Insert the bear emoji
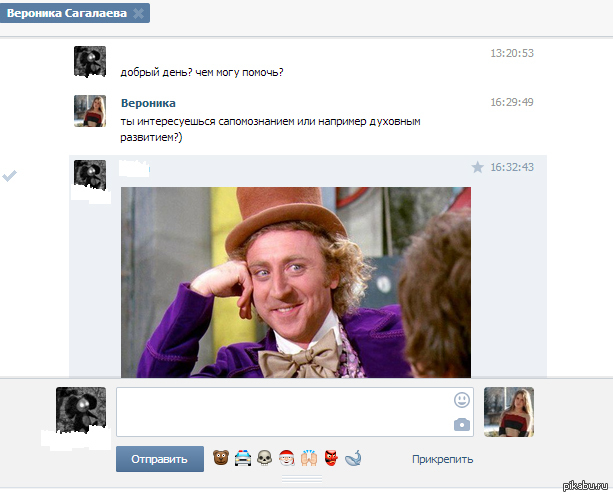The width and height of the screenshot is (613, 497). click(222, 459)
